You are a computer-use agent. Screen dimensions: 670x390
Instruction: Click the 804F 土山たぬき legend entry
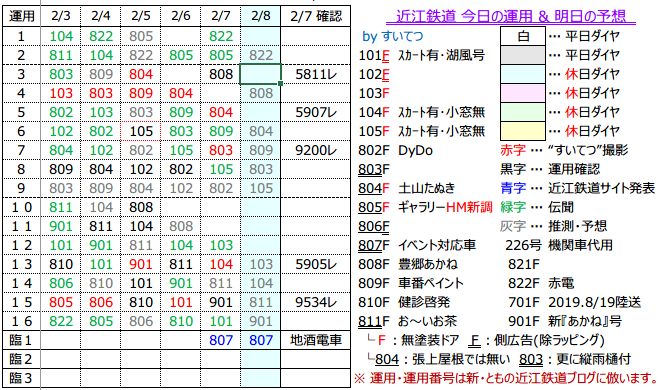[x=406, y=188]
